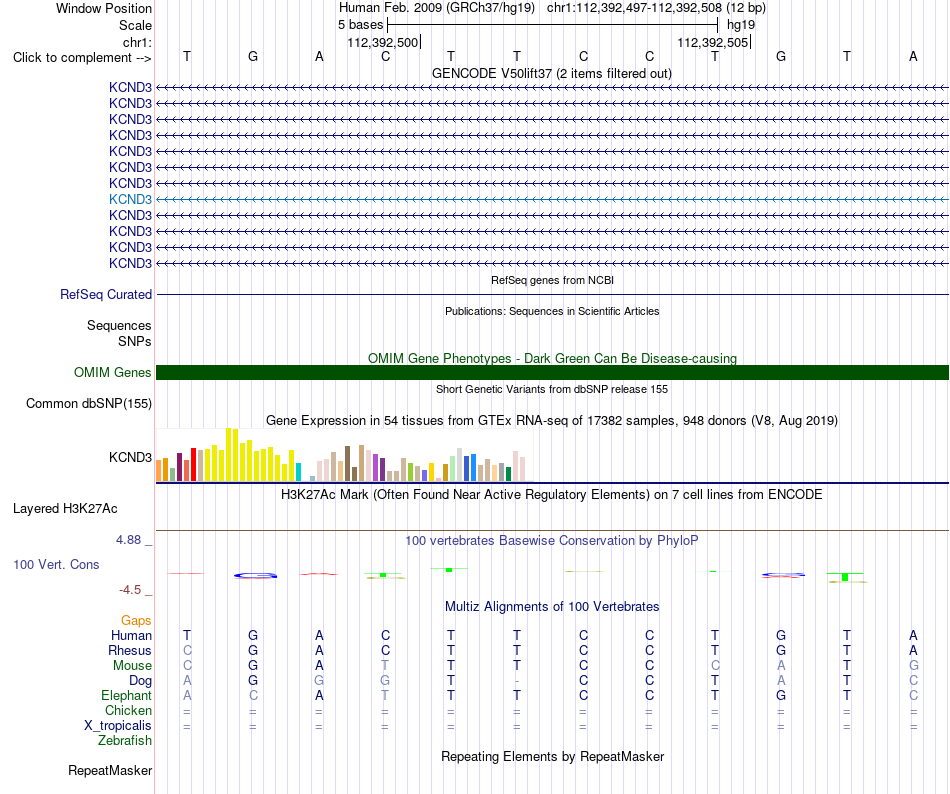The image size is (950, 794).
Task: Click the KCND3 label beside the GTEx bar chart
Action: tap(130, 457)
